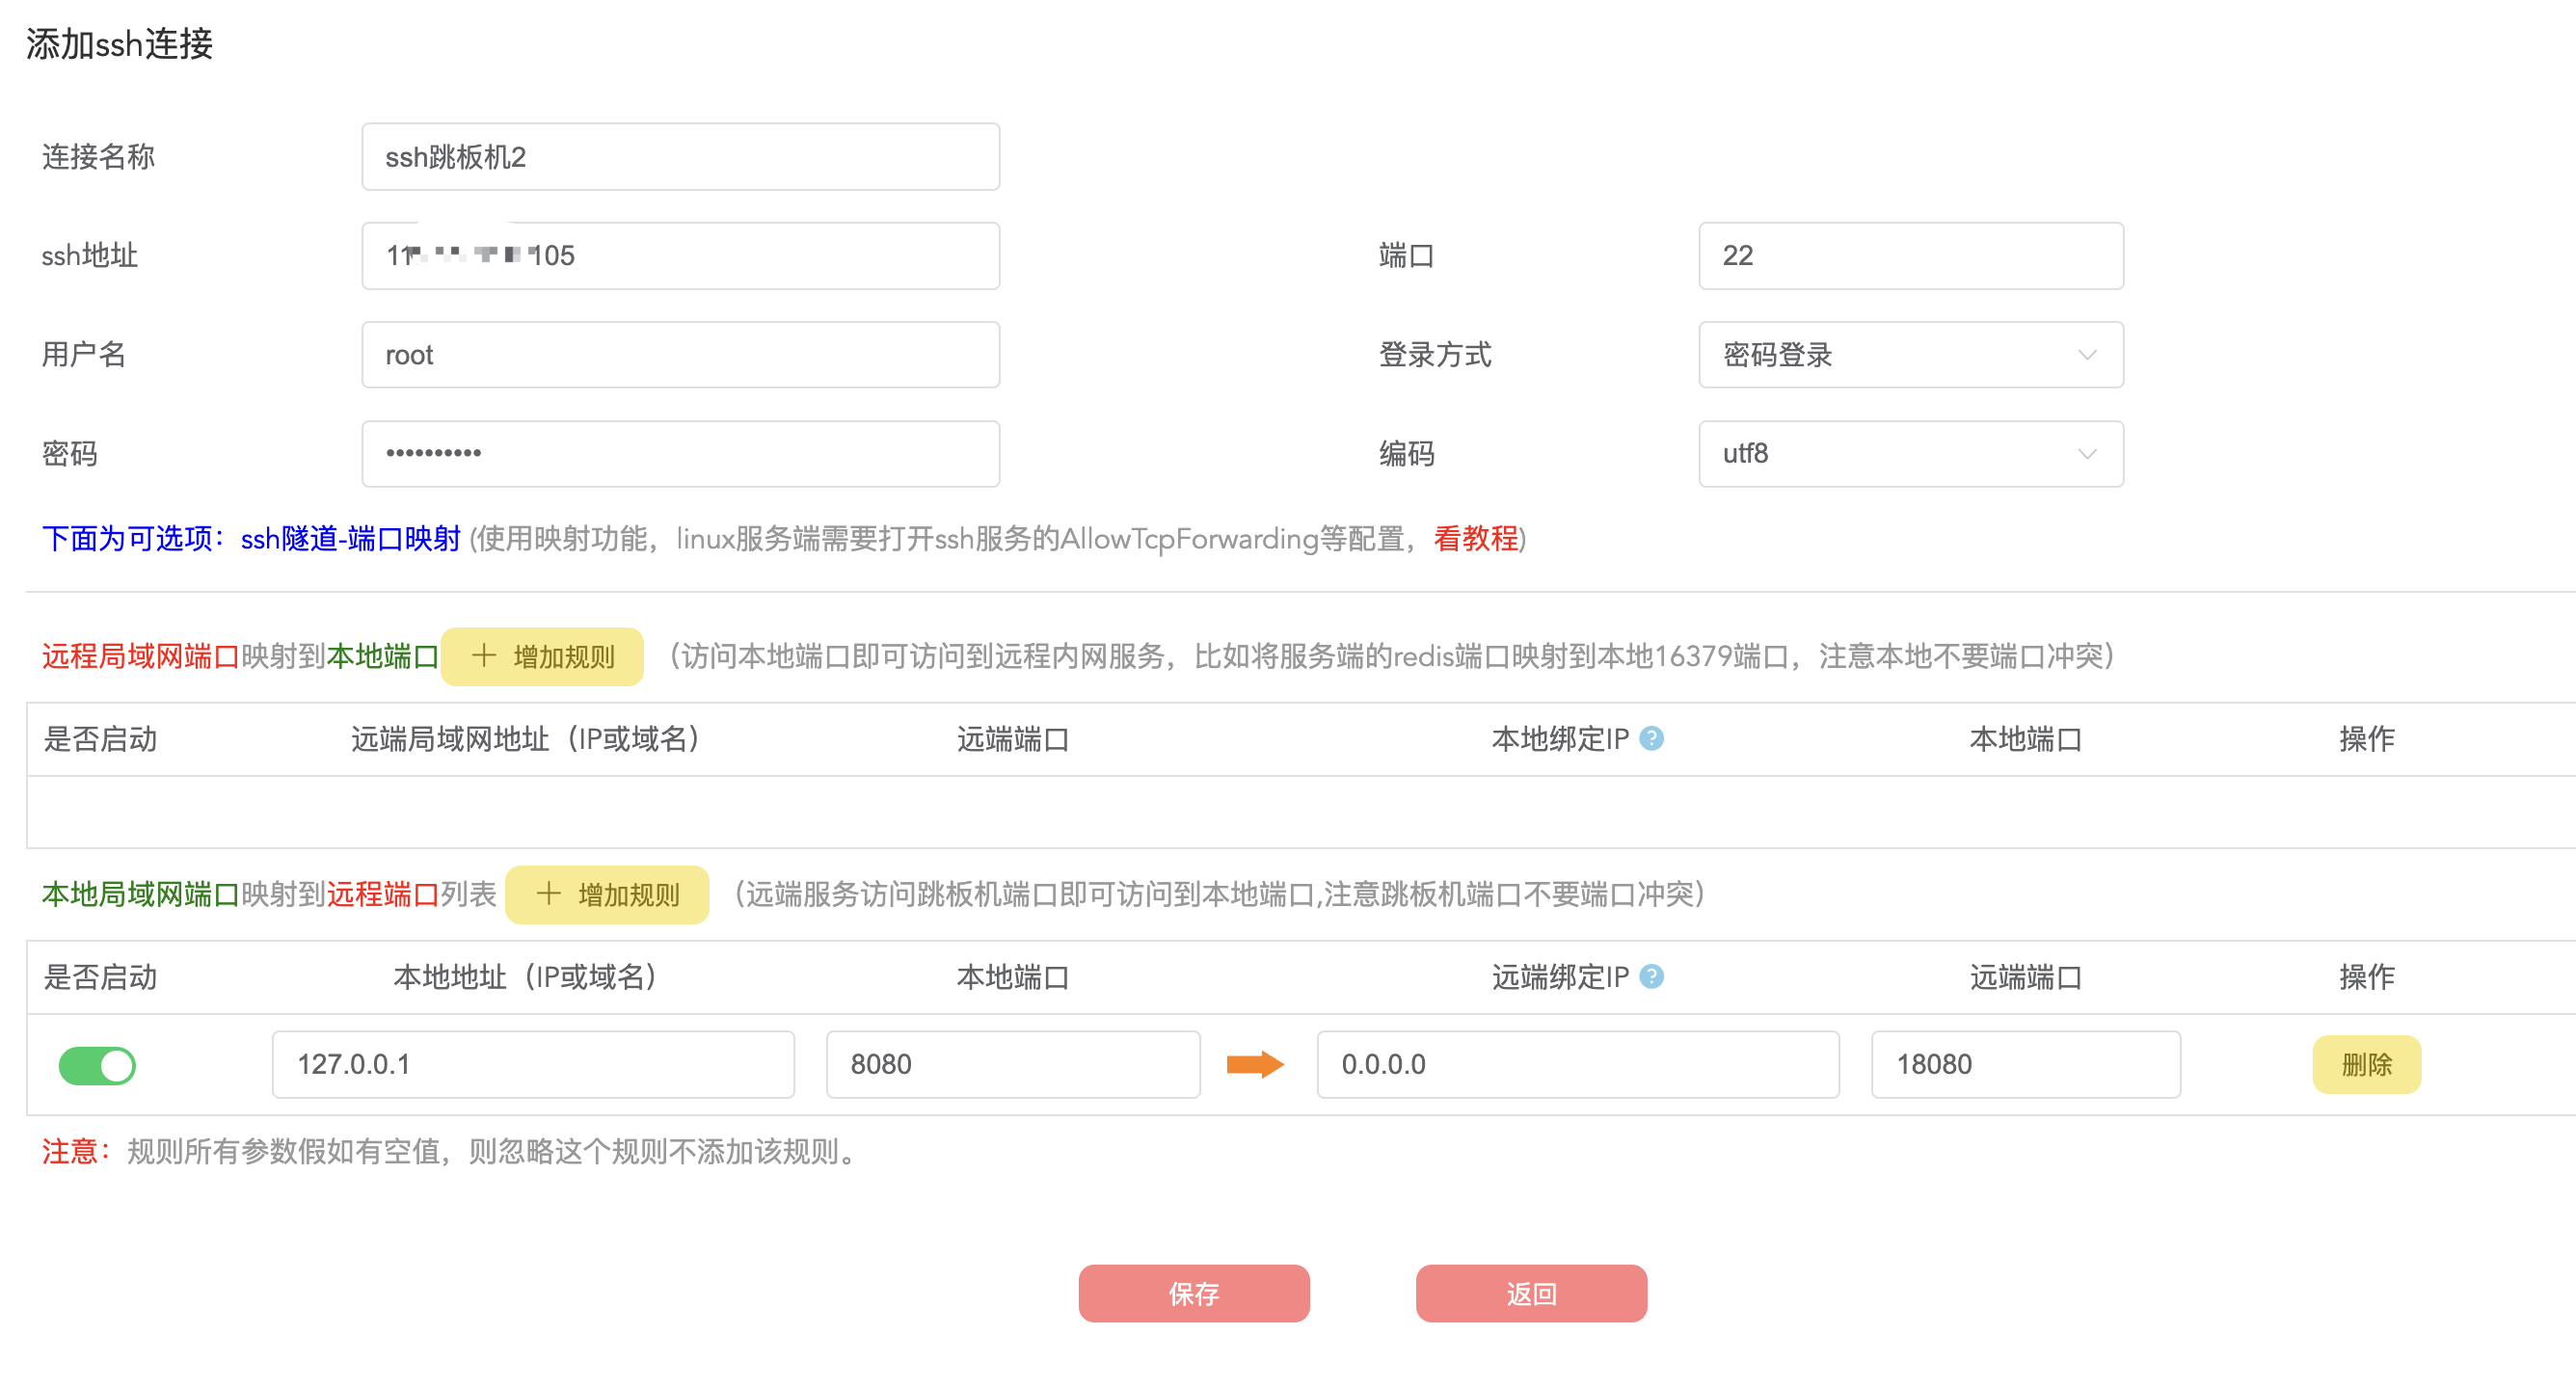Screen dimensions: 2576x1388
Task: Click plus icon in local-to-remote 增加规则
Action: pyautogui.click(x=549, y=893)
